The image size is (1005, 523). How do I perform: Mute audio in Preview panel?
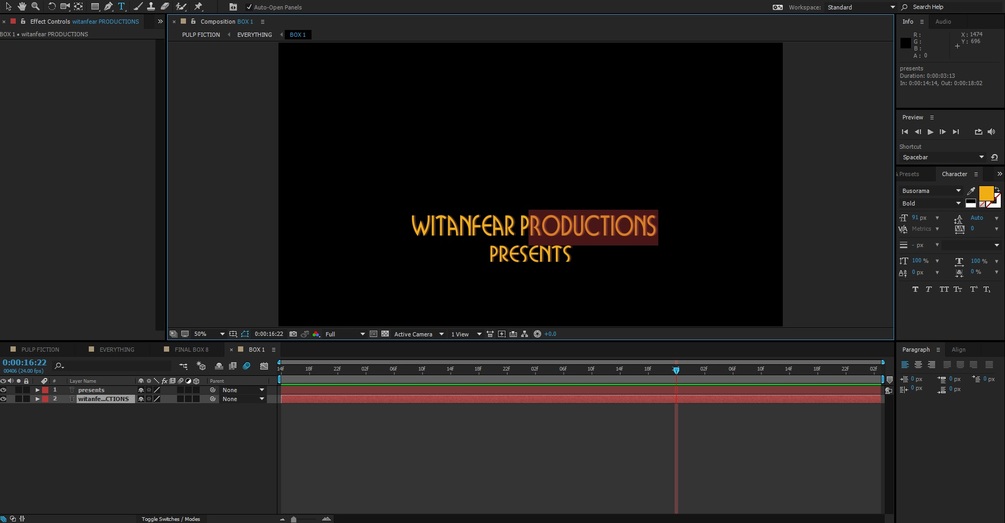992,131
